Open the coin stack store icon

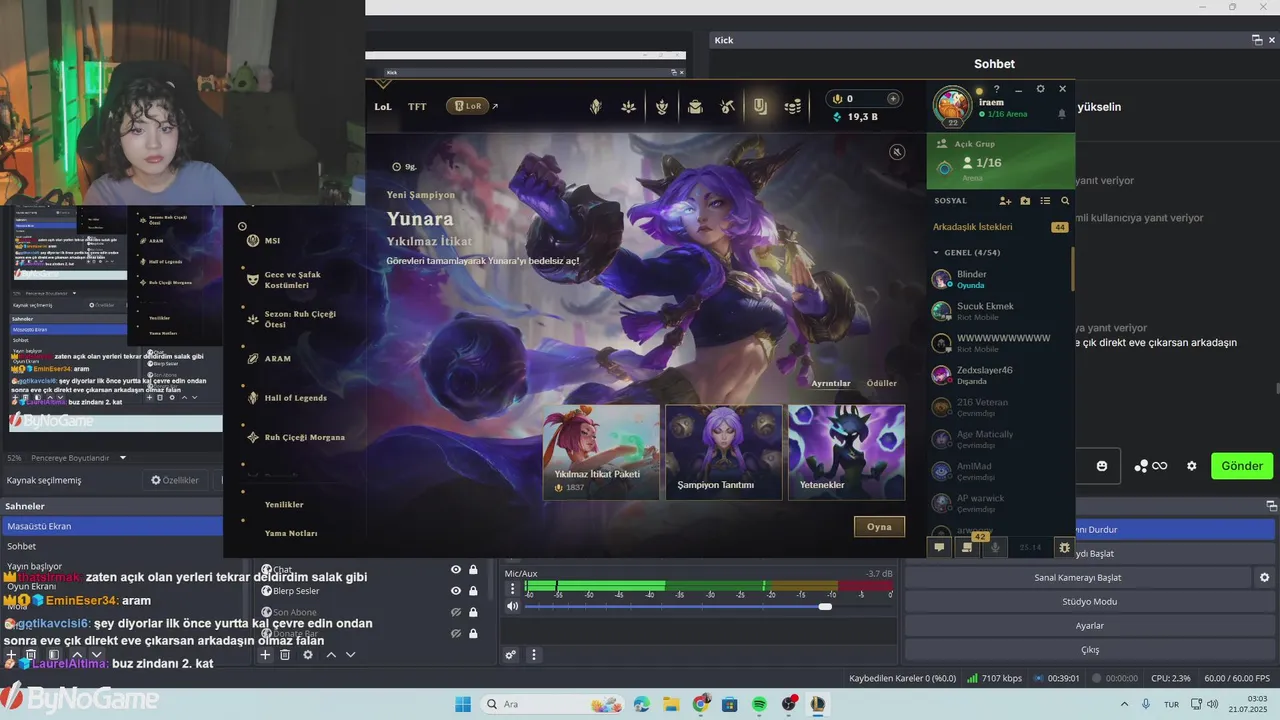tap(793, 106)
